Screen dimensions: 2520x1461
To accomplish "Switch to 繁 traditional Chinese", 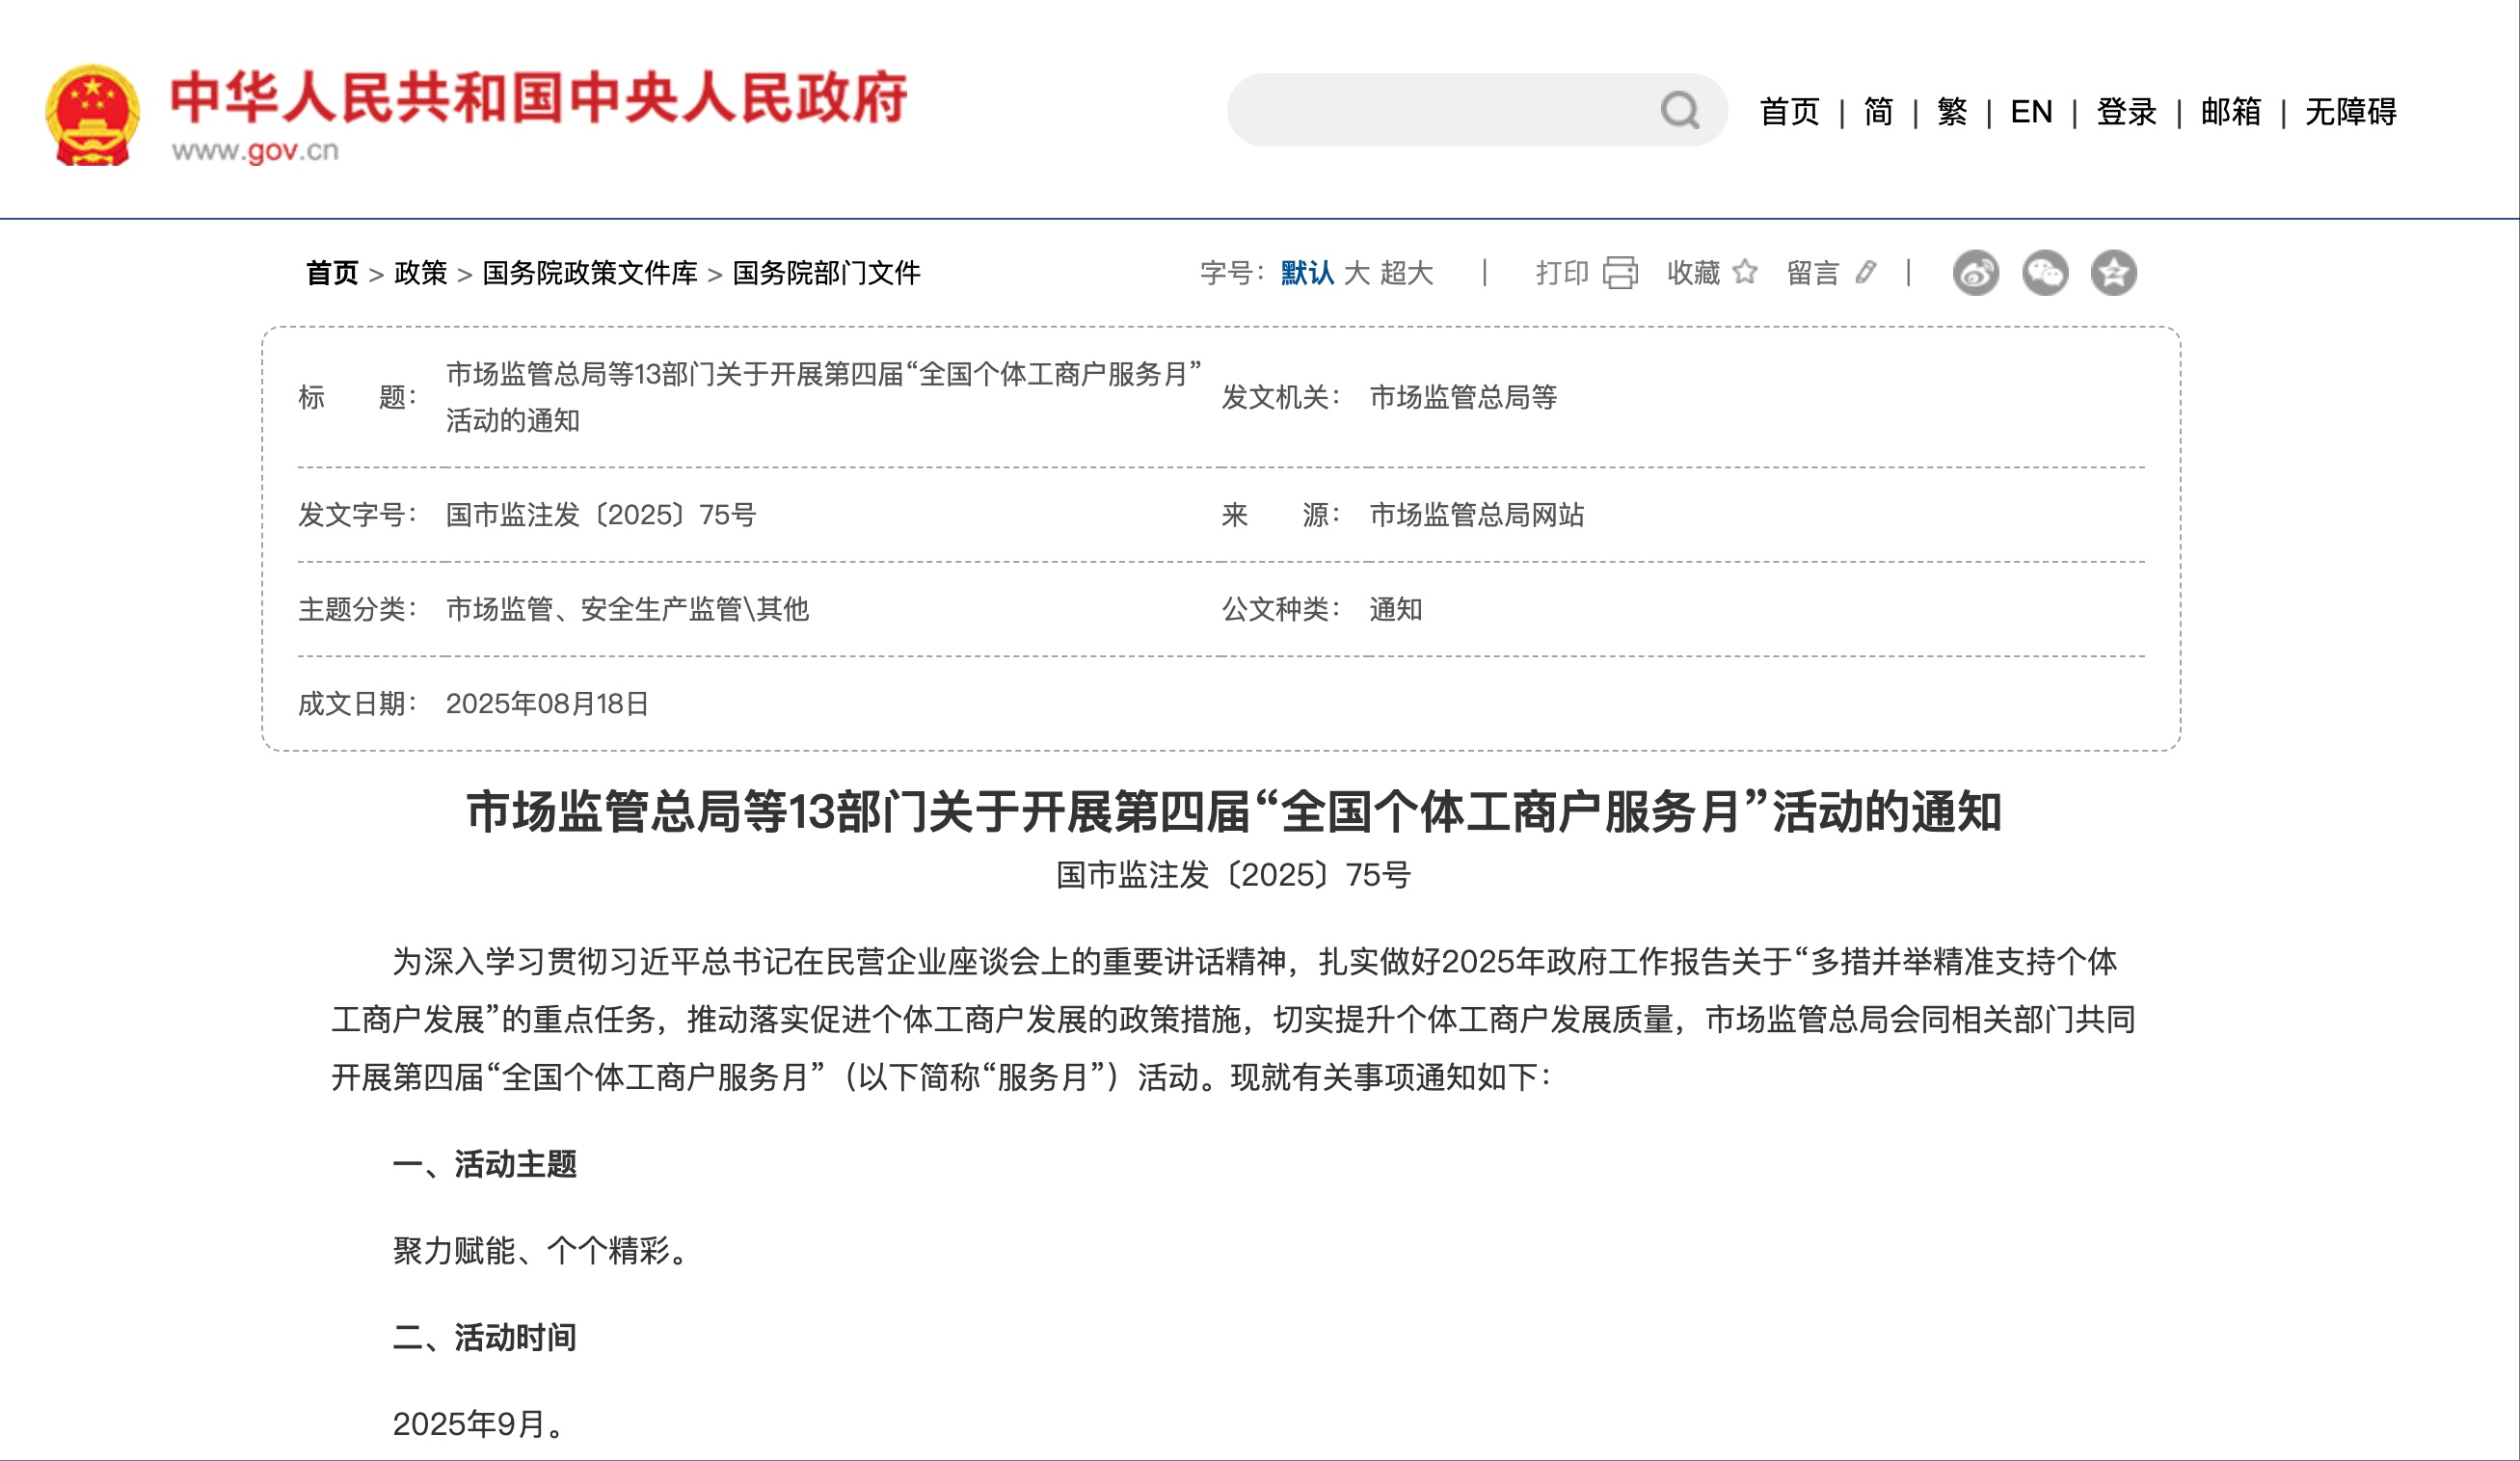I will pyautogui.click(x=1951, y=112).
